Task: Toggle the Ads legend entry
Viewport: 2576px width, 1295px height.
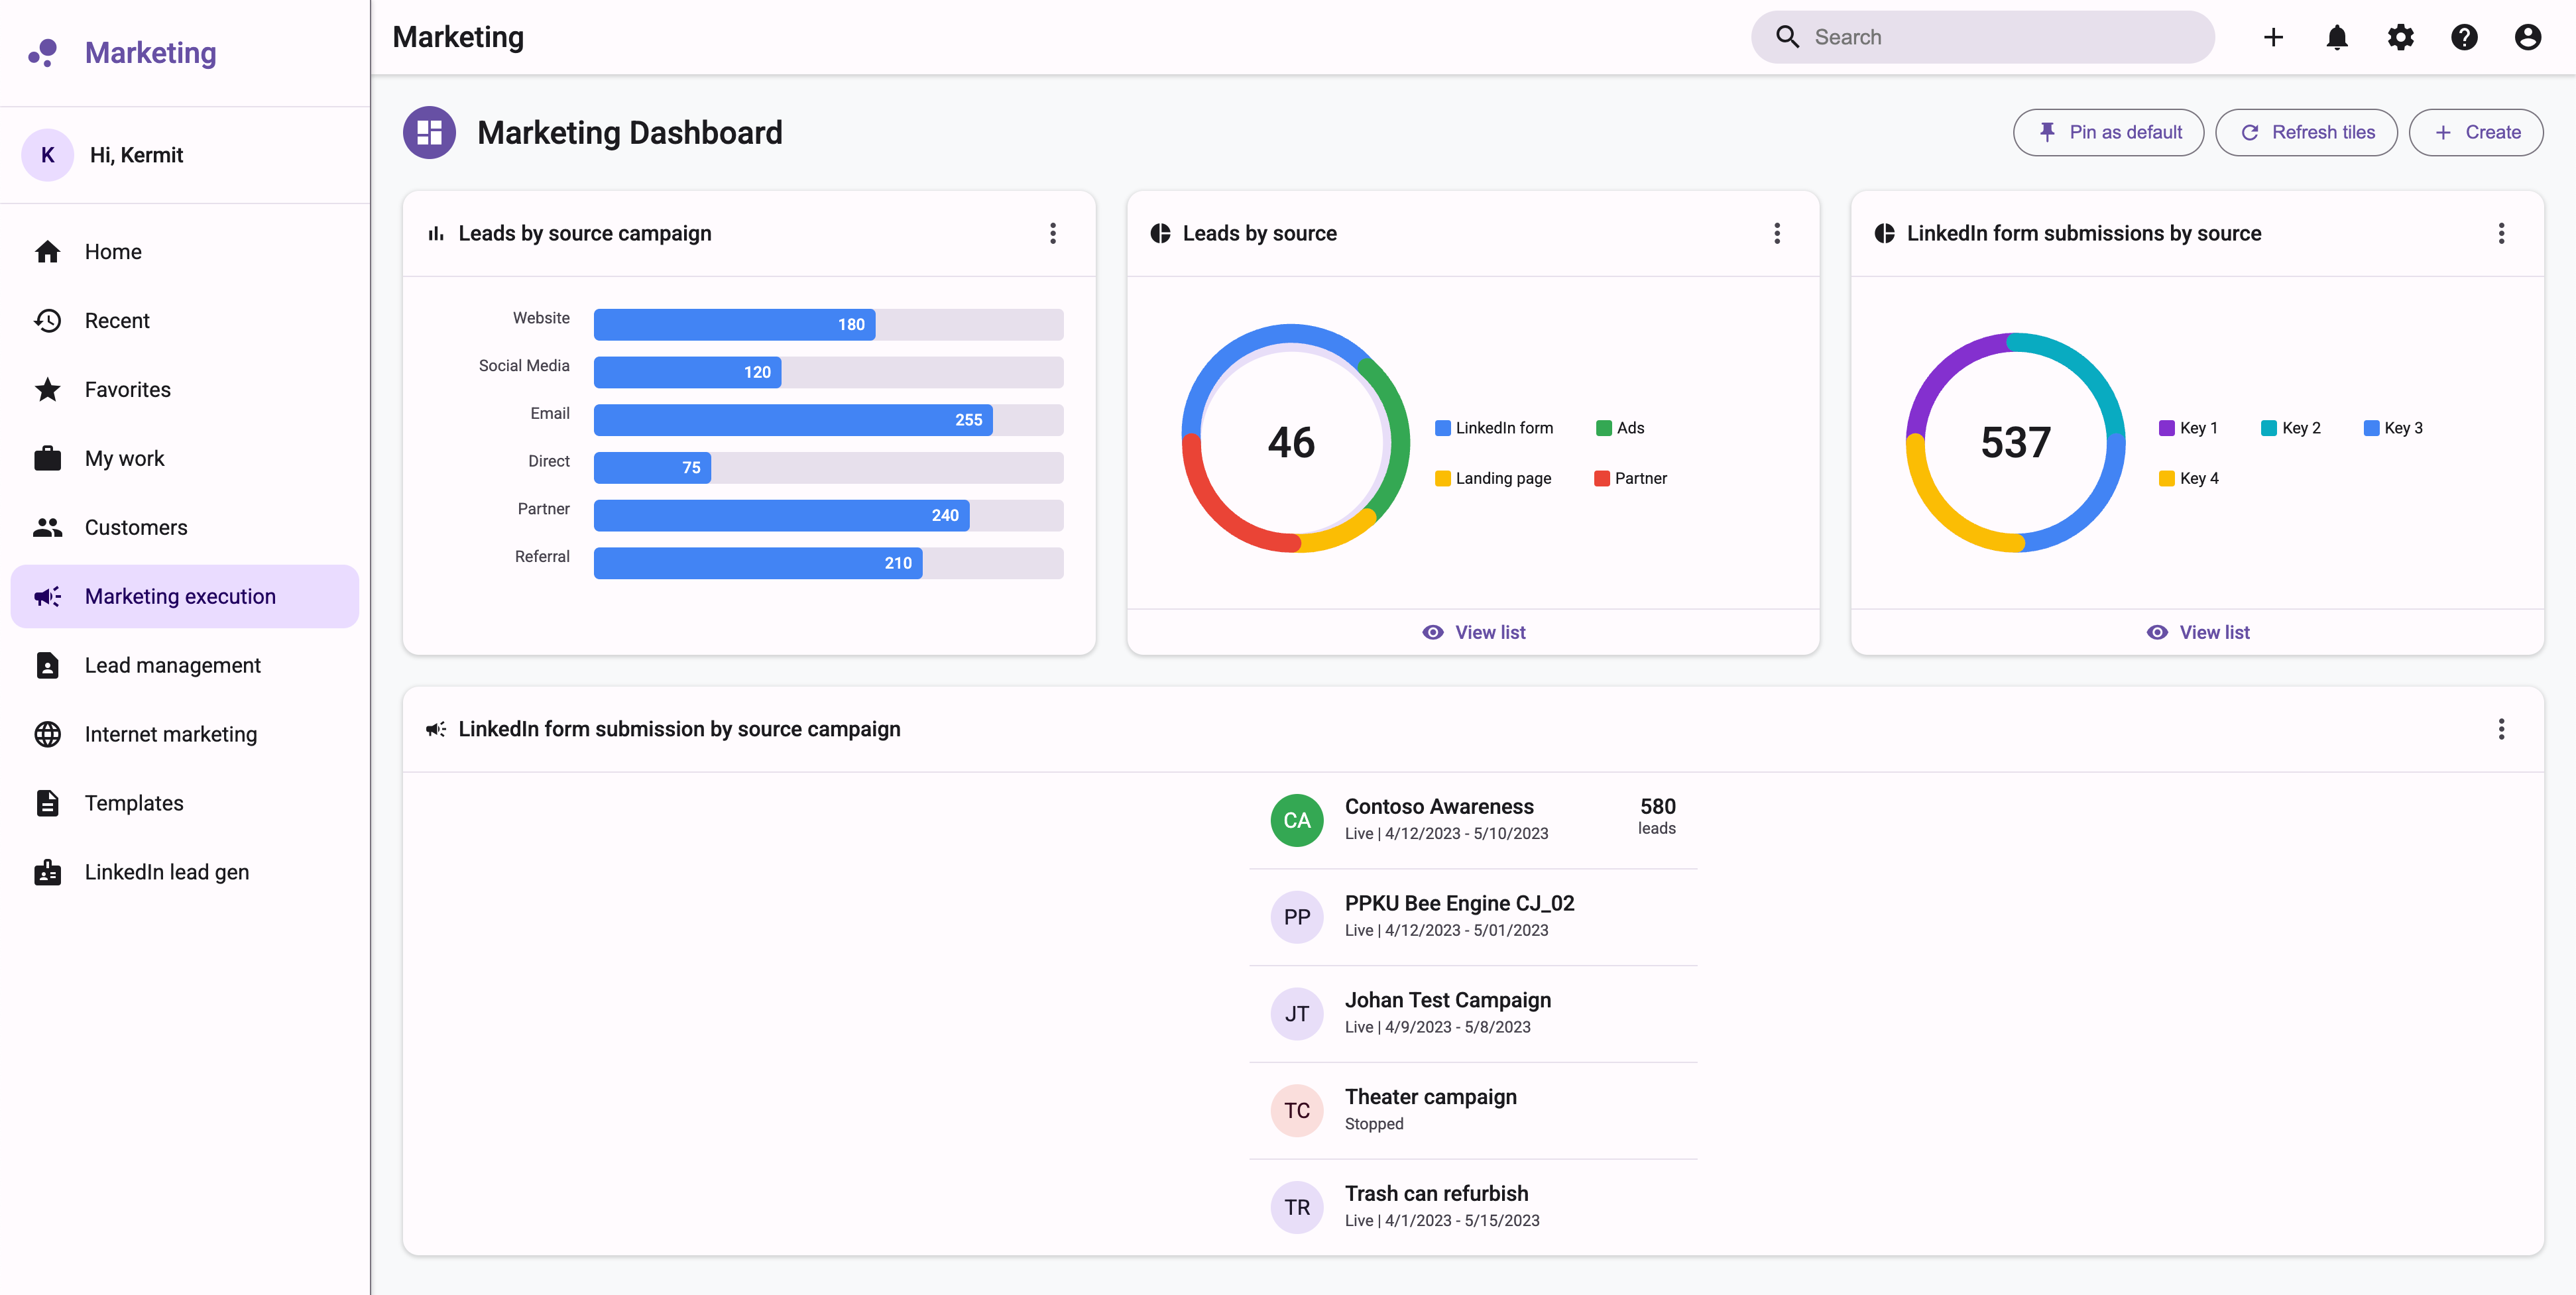Action: tap(1620, 428)
